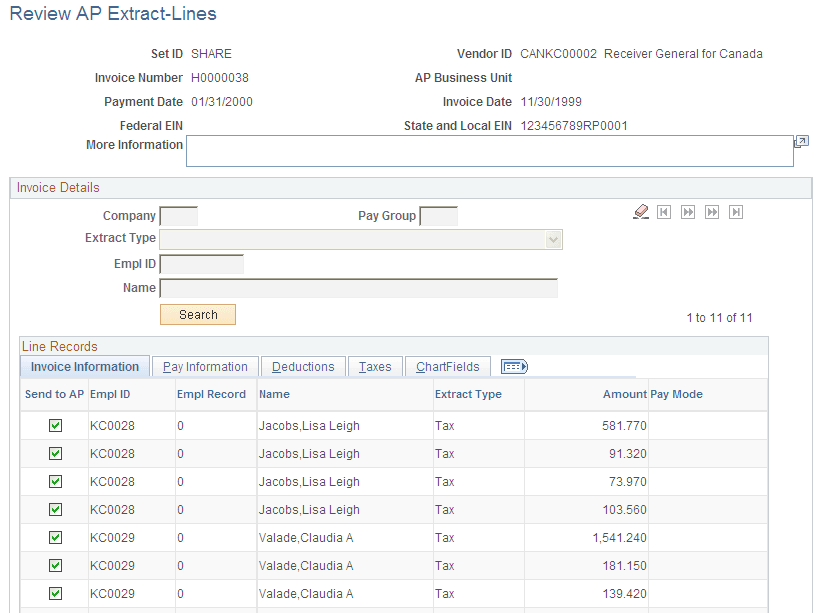Screen dimensions: 827x613
Task: Switch to the Taxes tab
Action: [x=376, y=367]
